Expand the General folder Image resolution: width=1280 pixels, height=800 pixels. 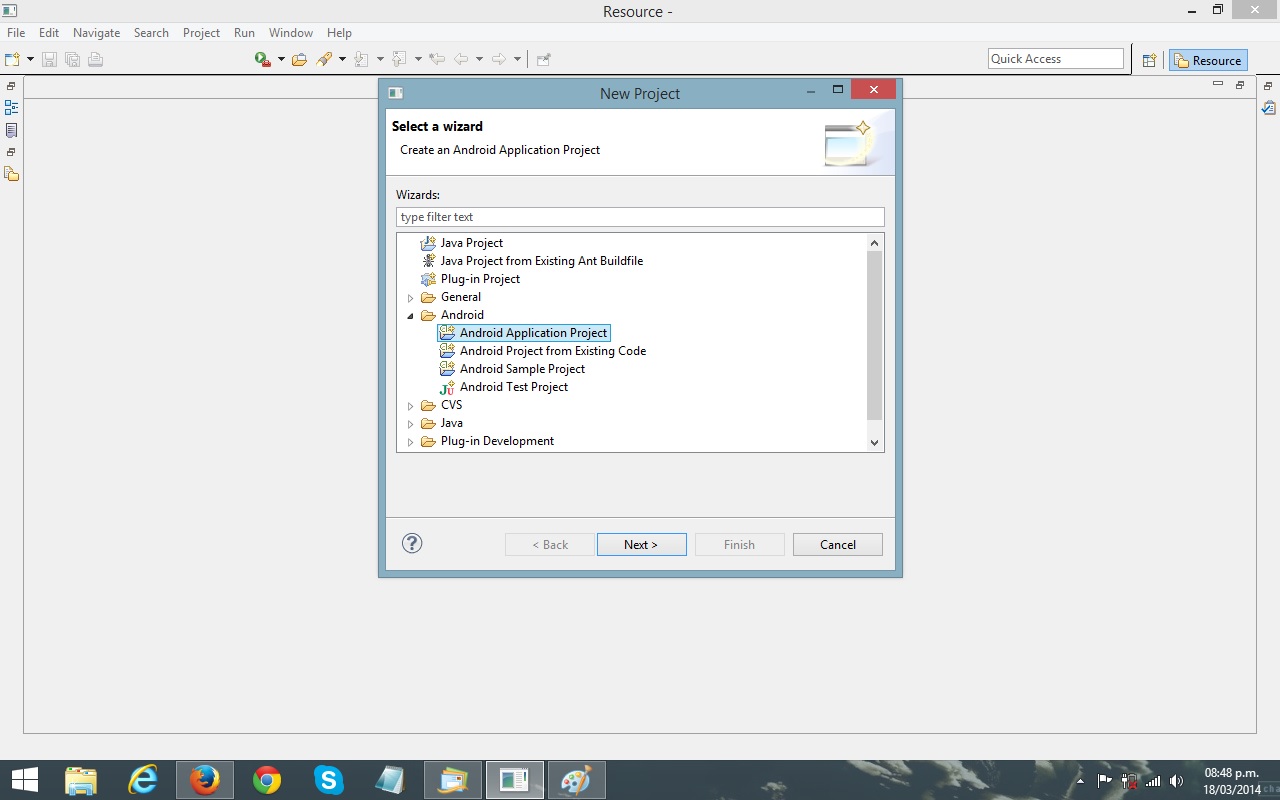coord(410,298)
